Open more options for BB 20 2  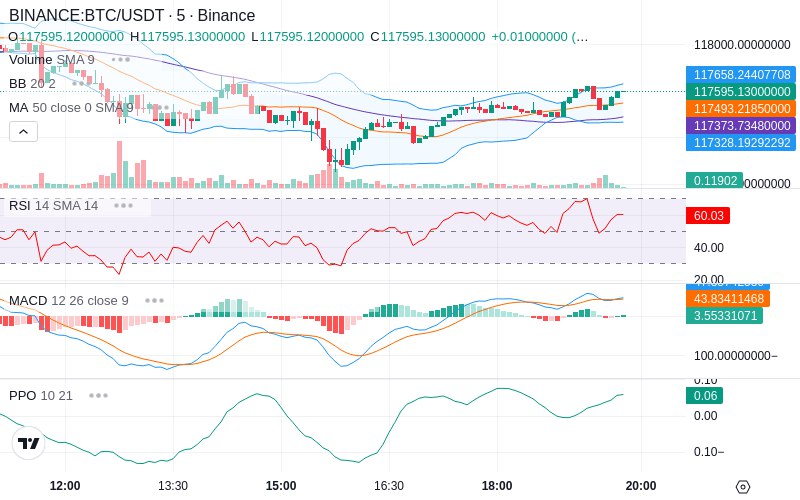tap(82, 83)
